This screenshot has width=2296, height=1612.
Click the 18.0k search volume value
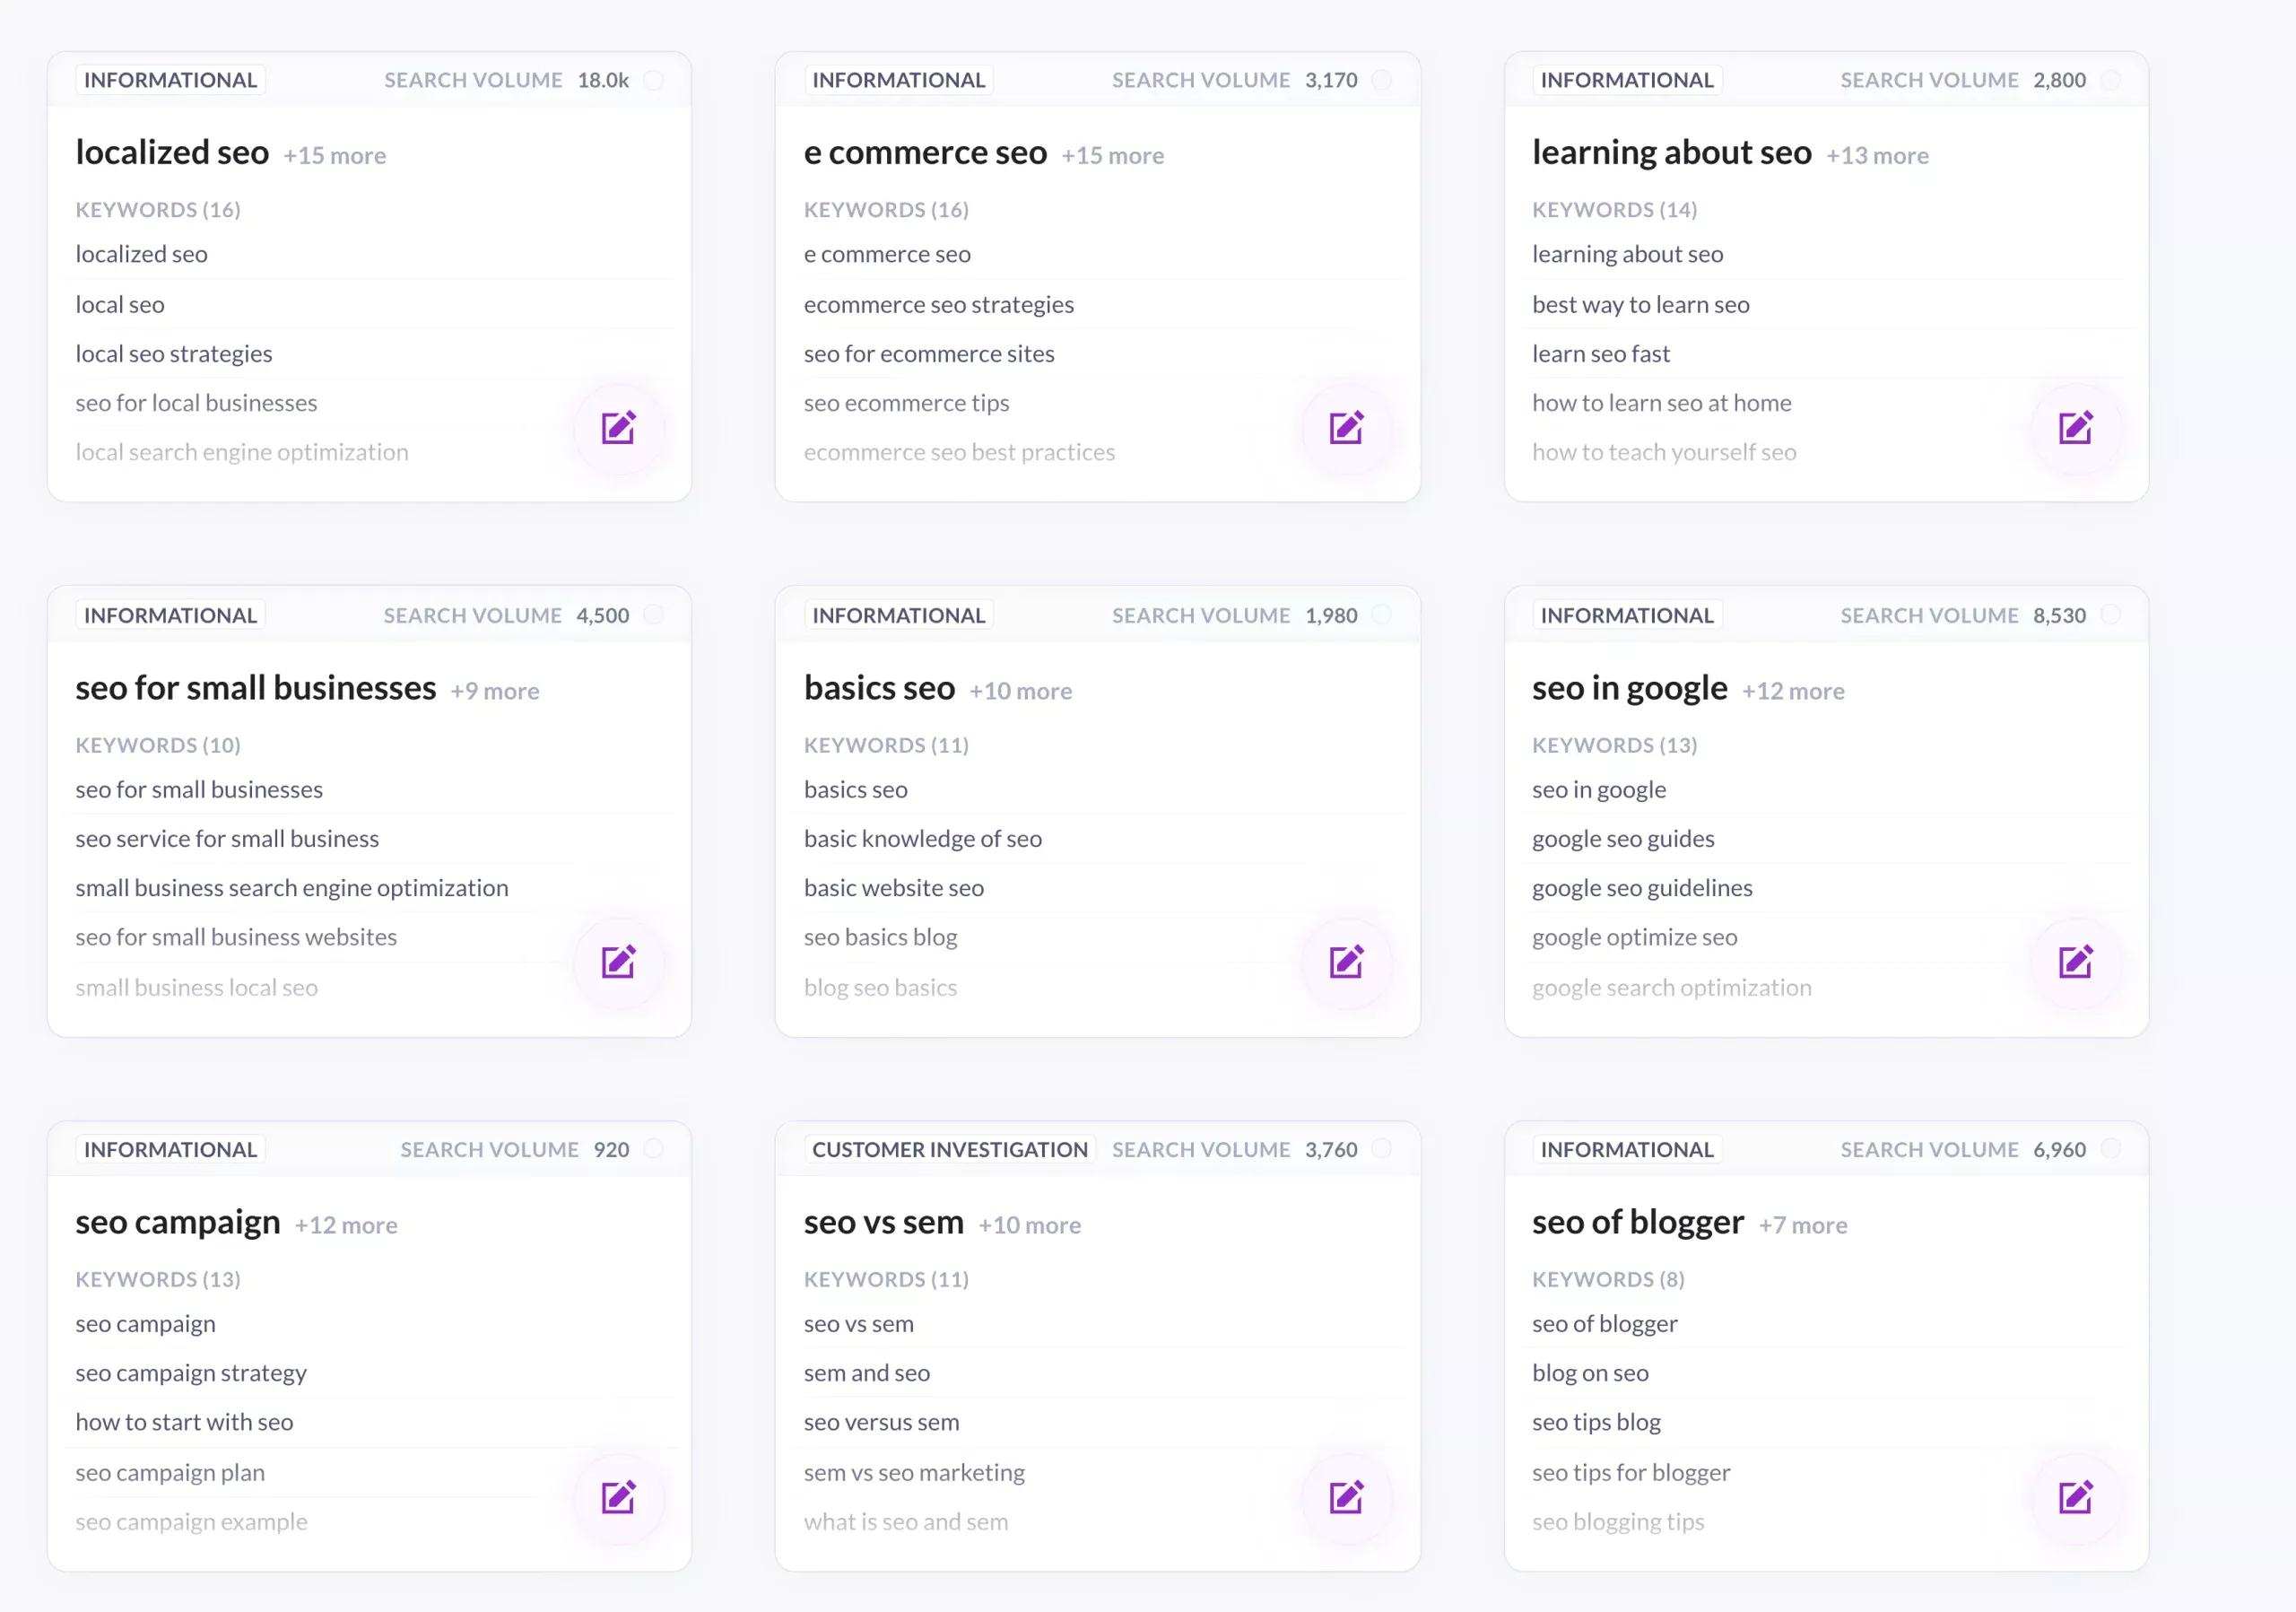[x=602, y=80]
